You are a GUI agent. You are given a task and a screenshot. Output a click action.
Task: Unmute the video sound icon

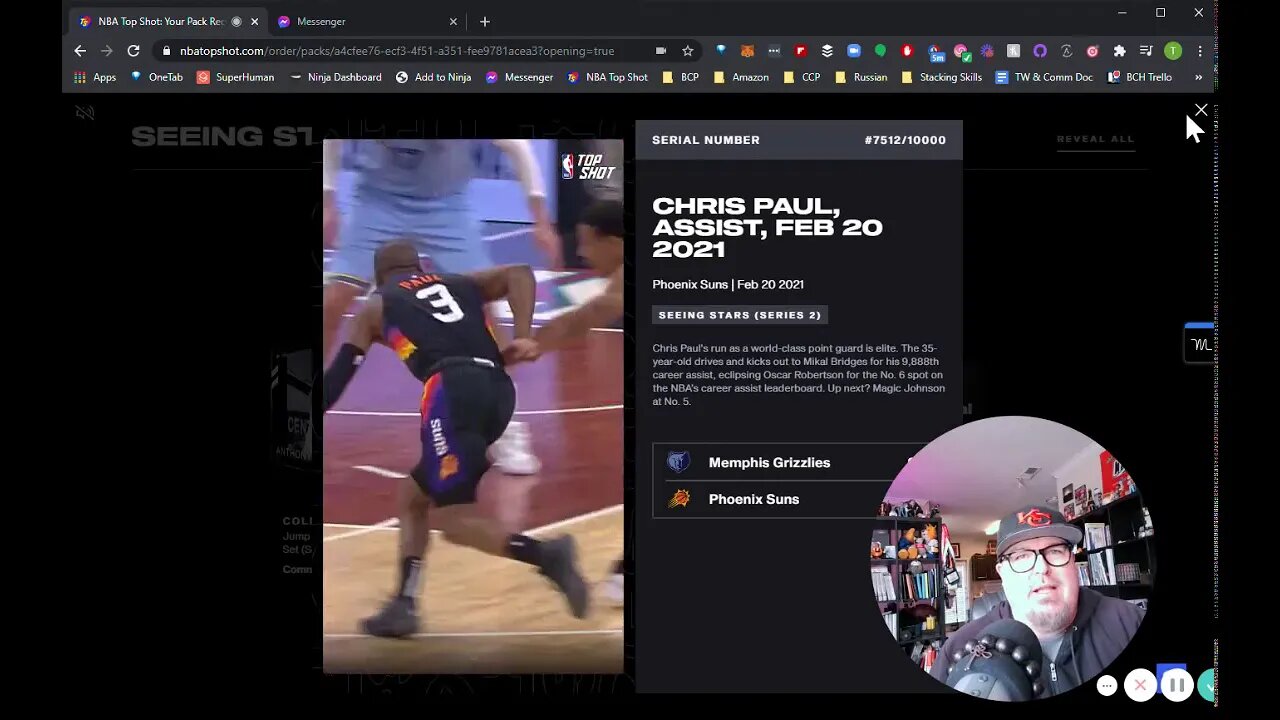(85, 113)
